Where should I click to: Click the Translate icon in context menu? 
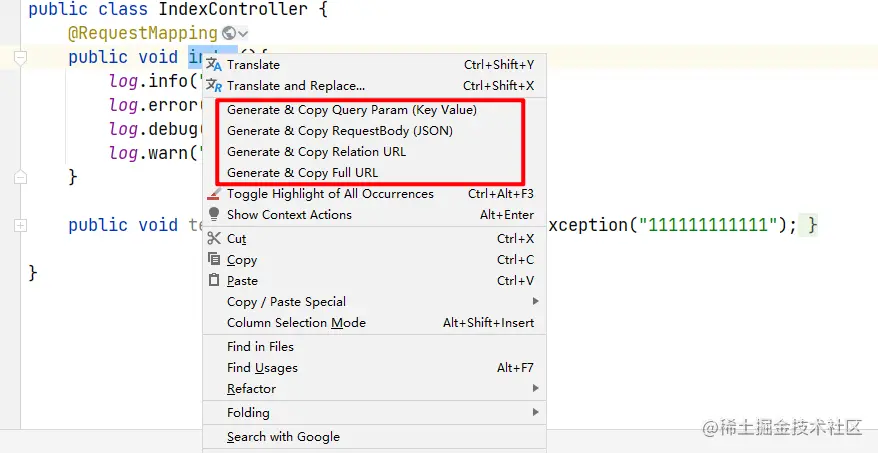pos(213,65)
